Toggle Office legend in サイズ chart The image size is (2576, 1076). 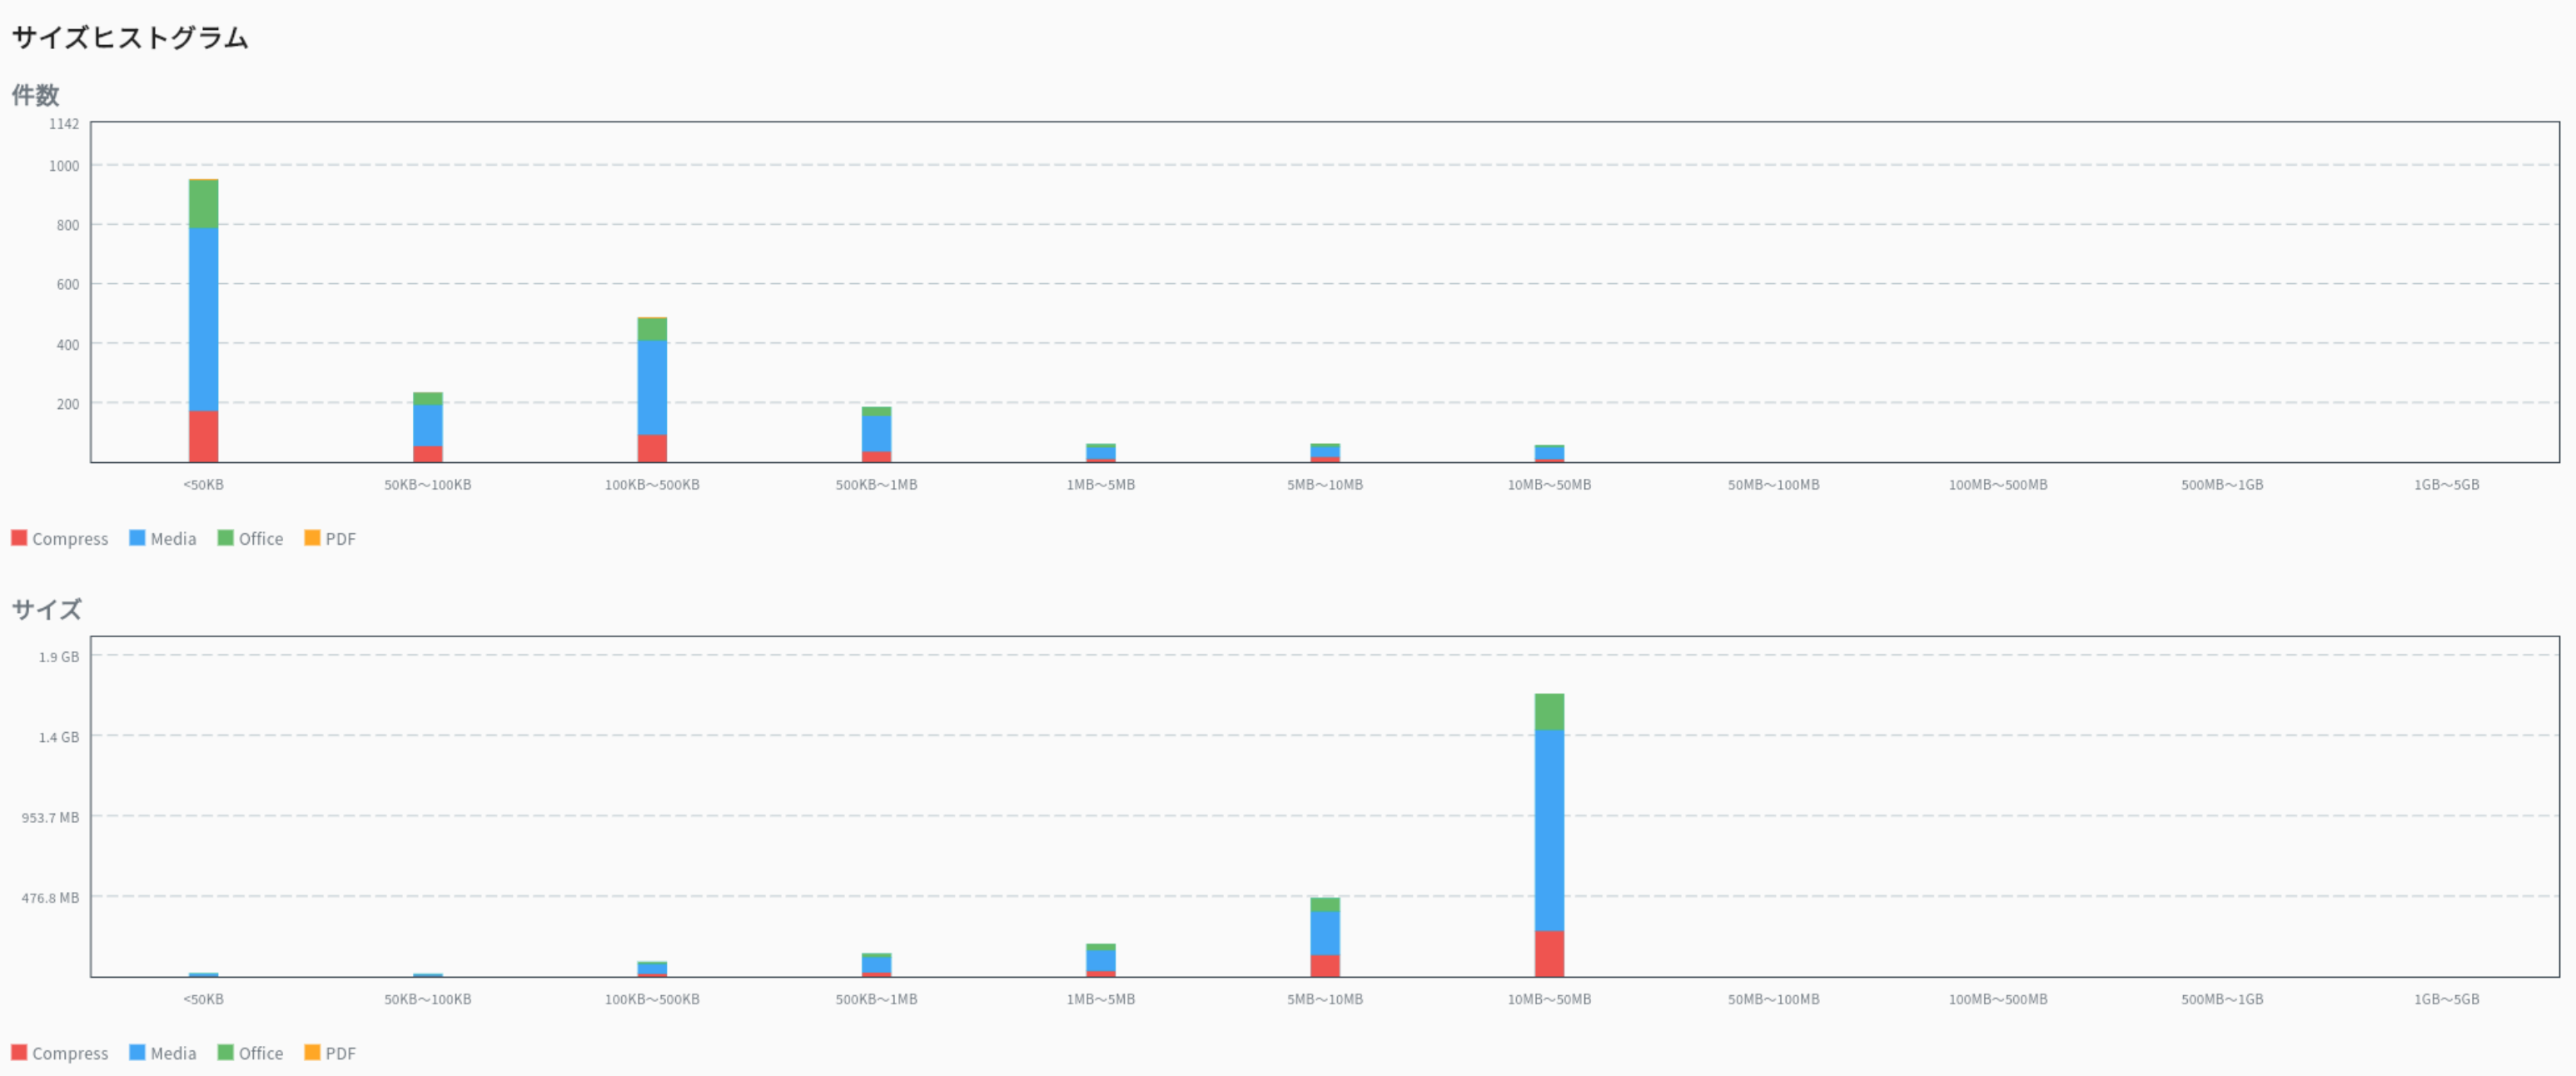(250, 1053)
